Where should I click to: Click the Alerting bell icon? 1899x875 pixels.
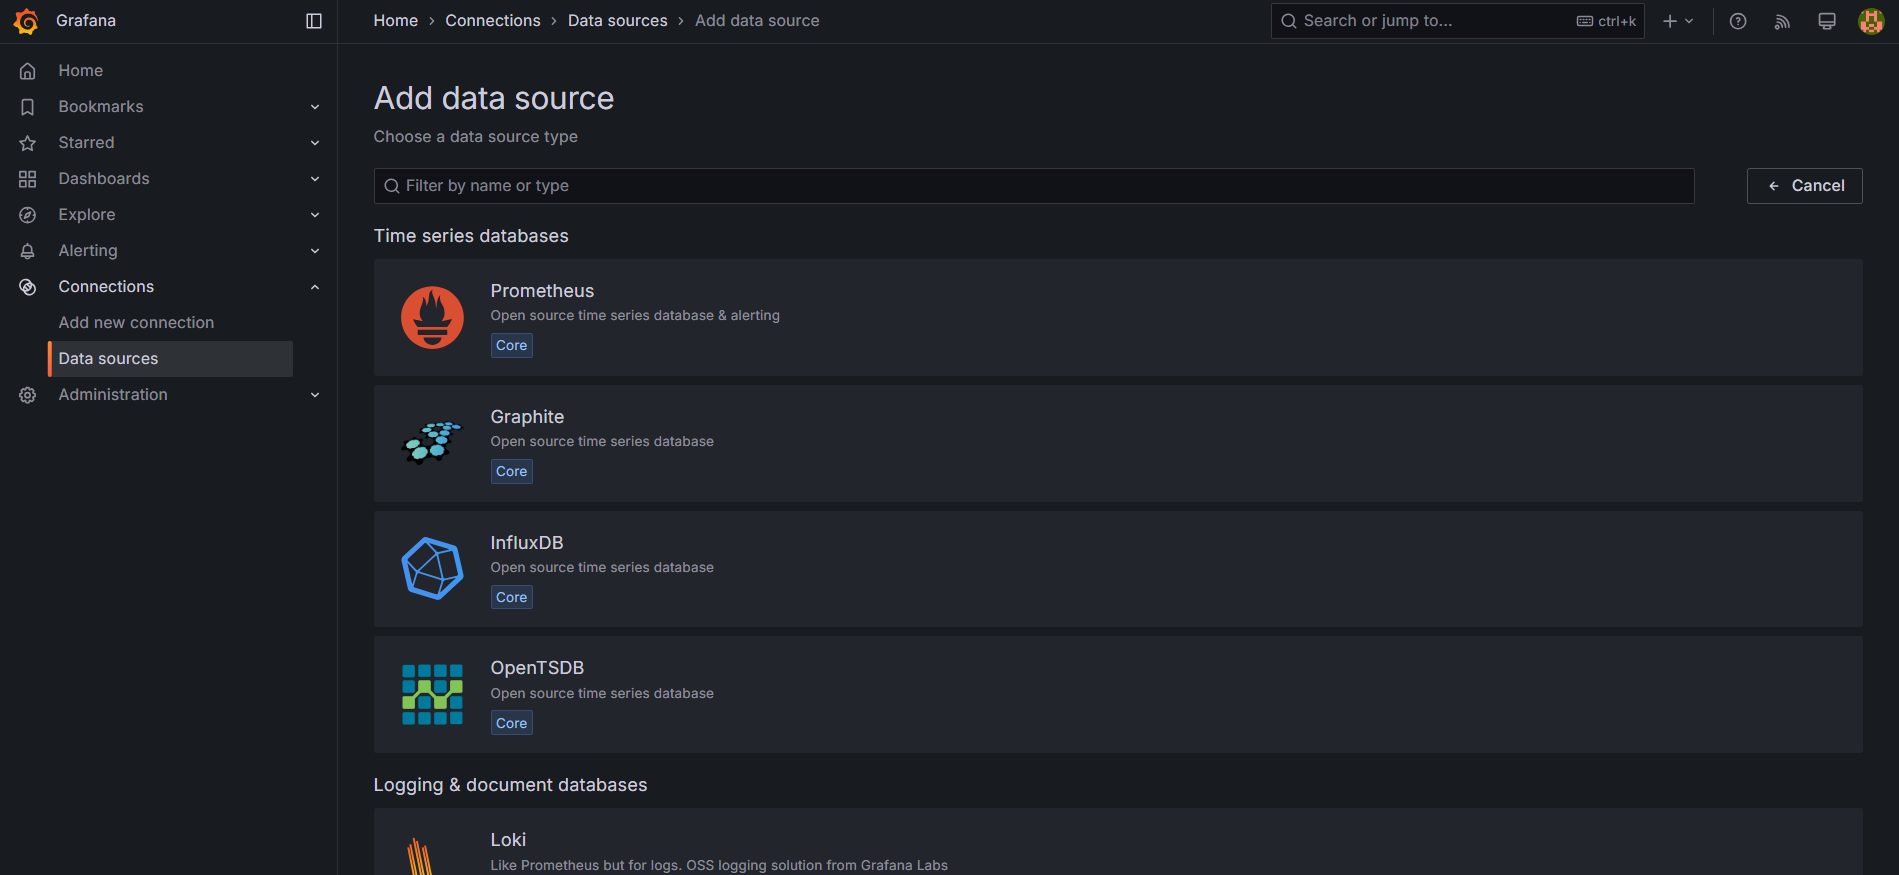click(x=28, y=251)
